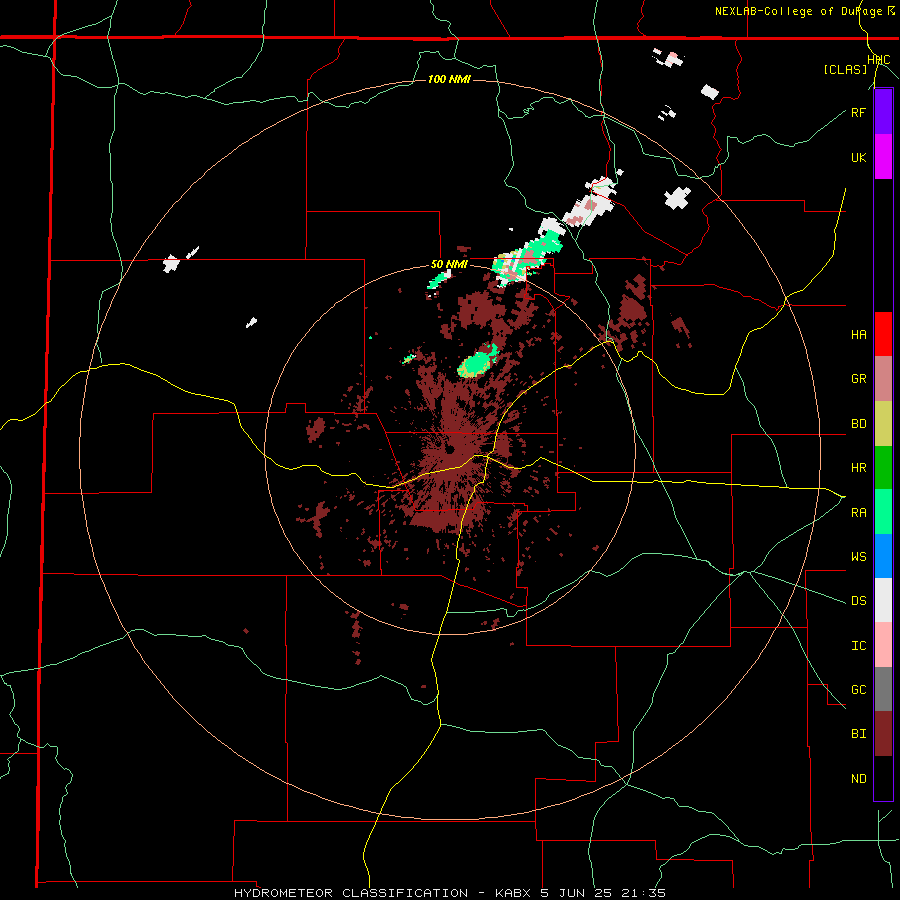Click the DS legend label
Viewport: 900px width, 900px height.
858,601
